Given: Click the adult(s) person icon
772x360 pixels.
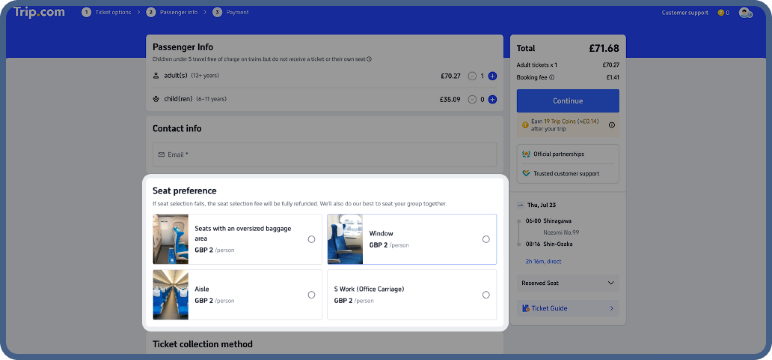Looking at the screenshot, I should click(x=156, y=76).
